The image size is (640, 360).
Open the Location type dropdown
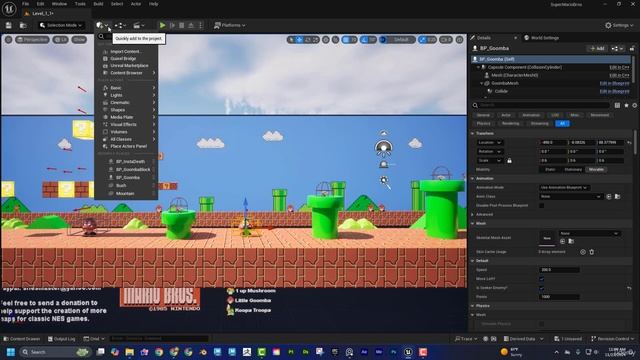point(490,142)
